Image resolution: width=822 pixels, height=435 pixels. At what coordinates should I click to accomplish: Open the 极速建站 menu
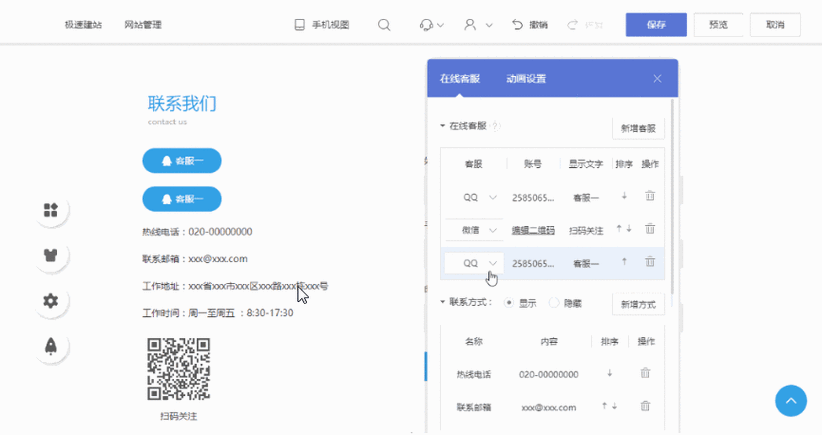pos(83,25)
